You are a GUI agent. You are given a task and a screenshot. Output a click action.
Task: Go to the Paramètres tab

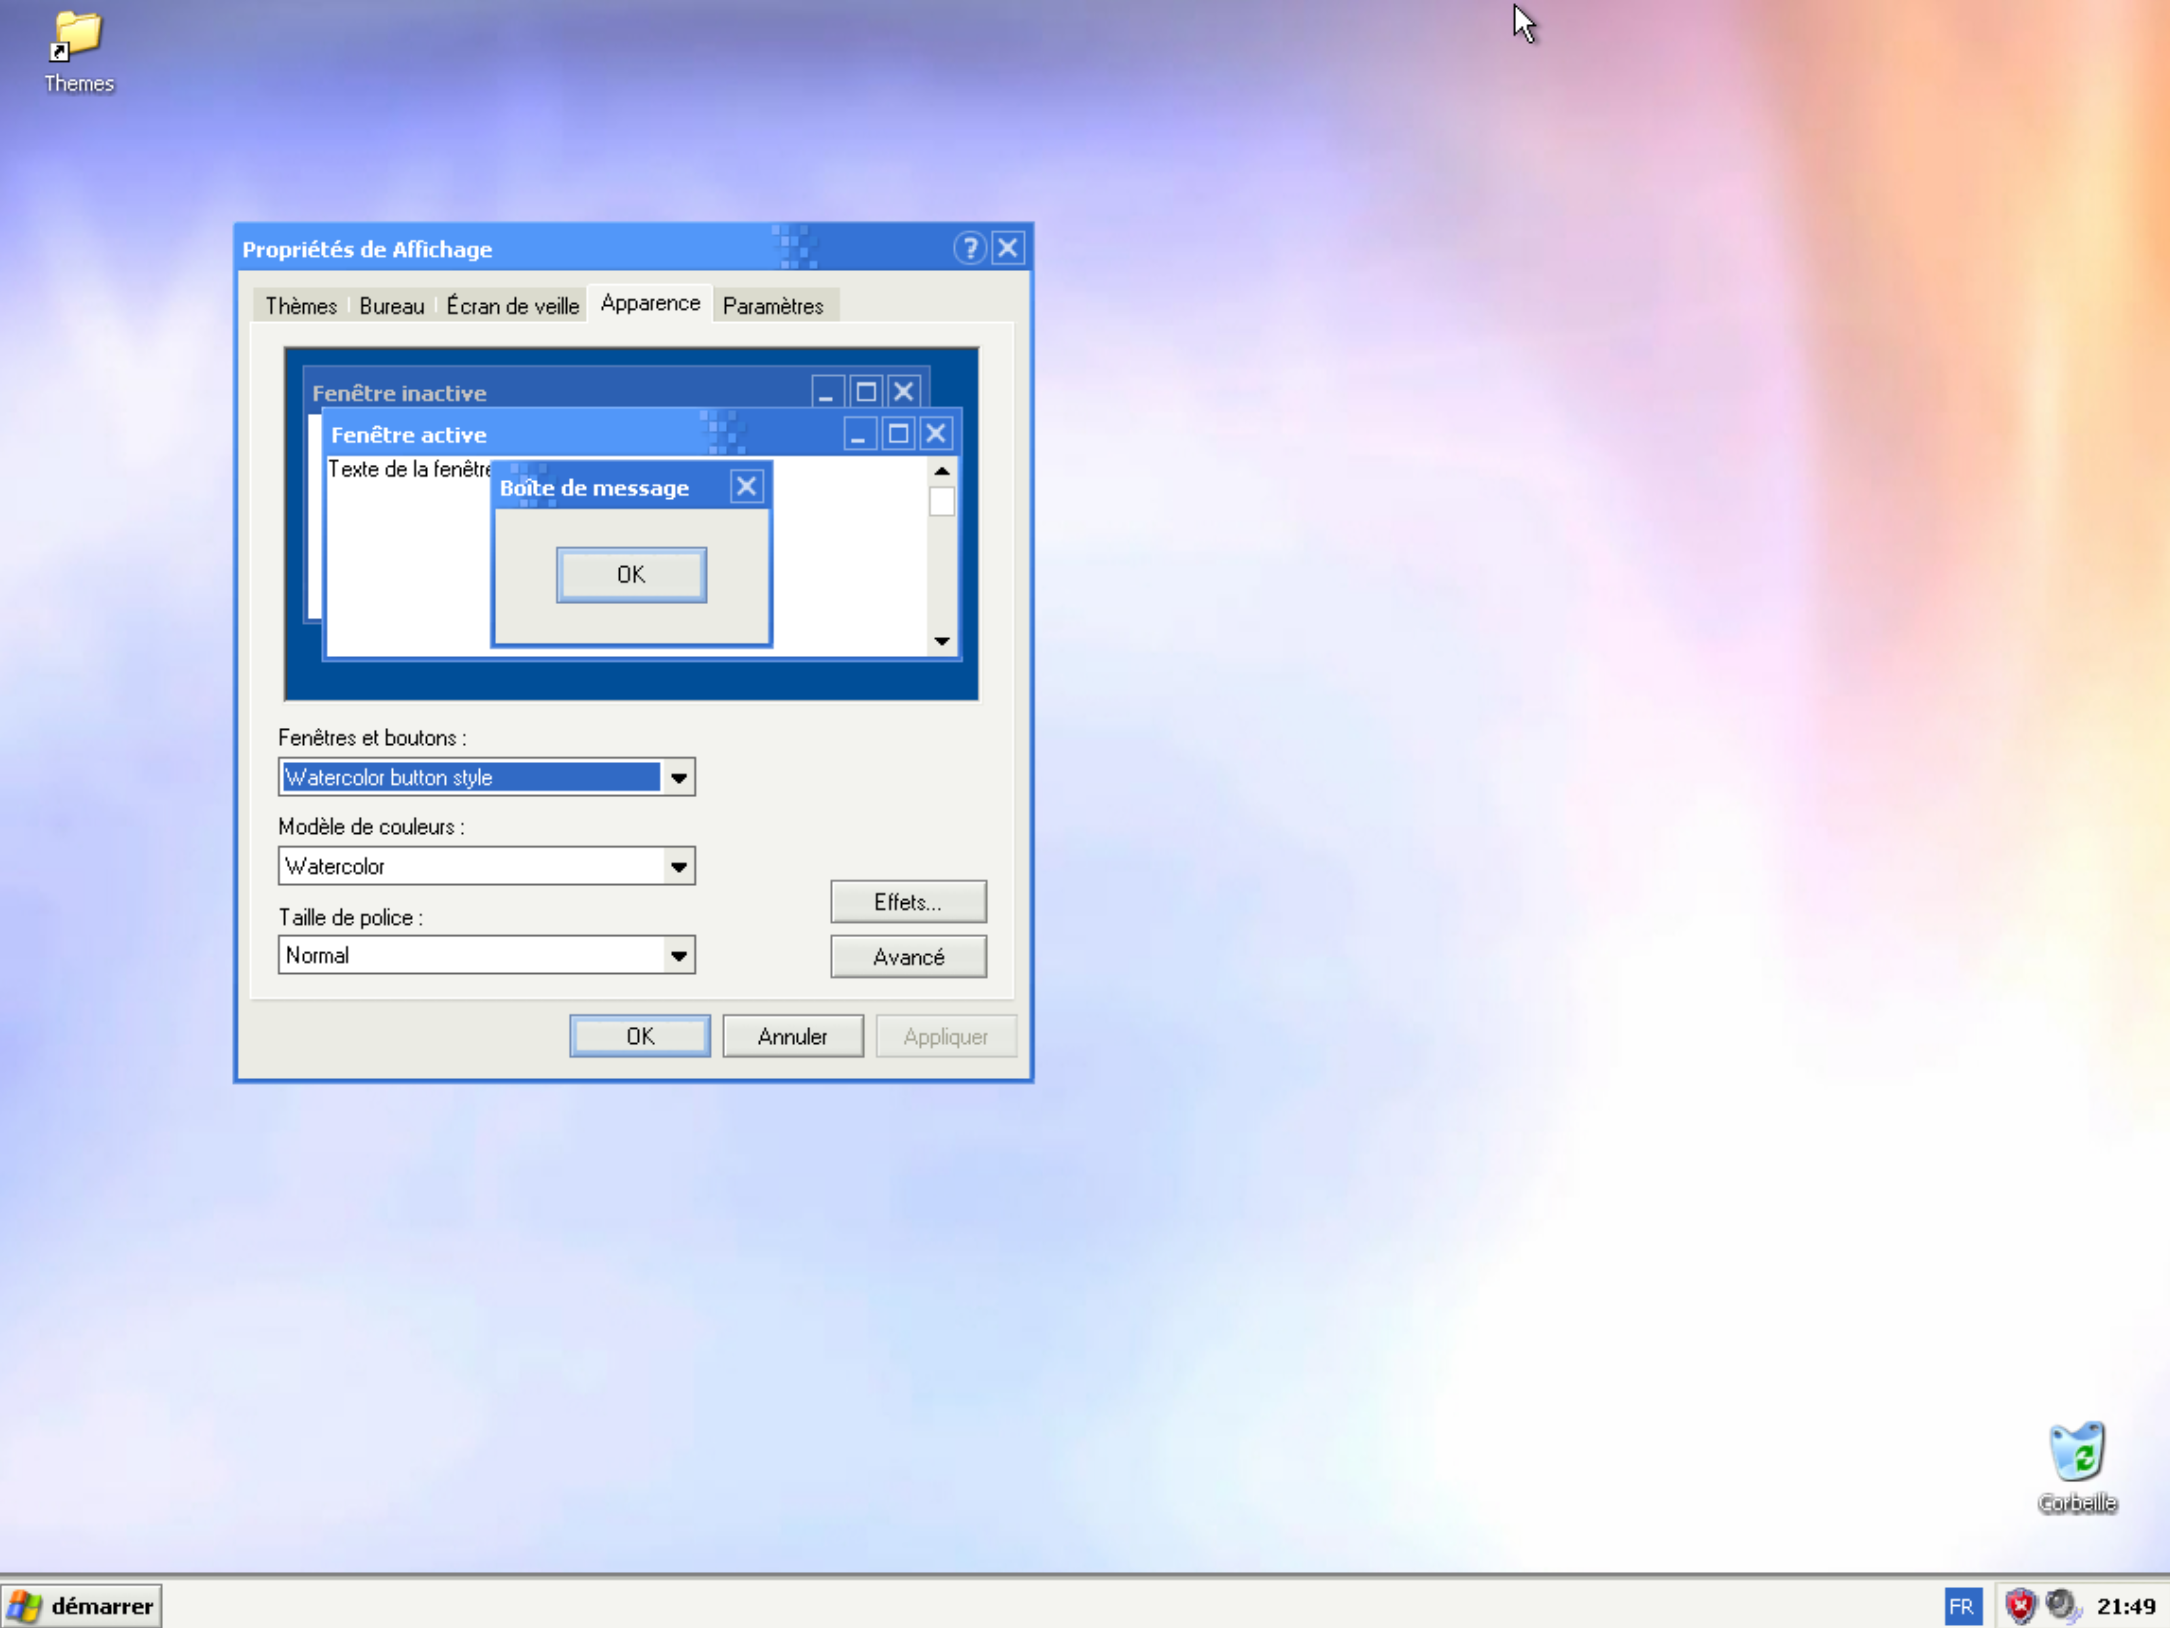click(x=772, y=306)
